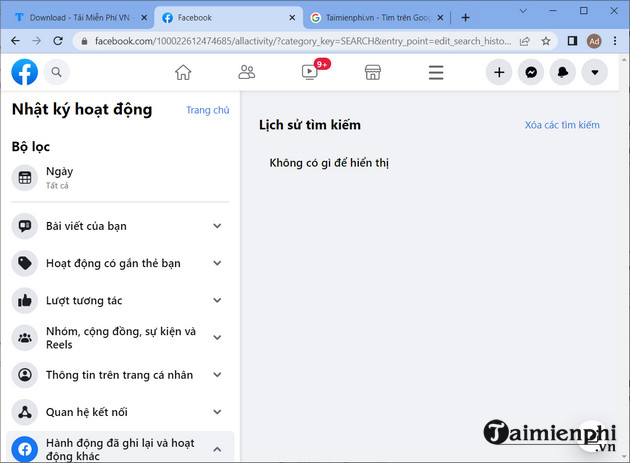
Task: Expand Hoạt động có gắn thẻ bạn chevron
Action: tap(217, 263)
